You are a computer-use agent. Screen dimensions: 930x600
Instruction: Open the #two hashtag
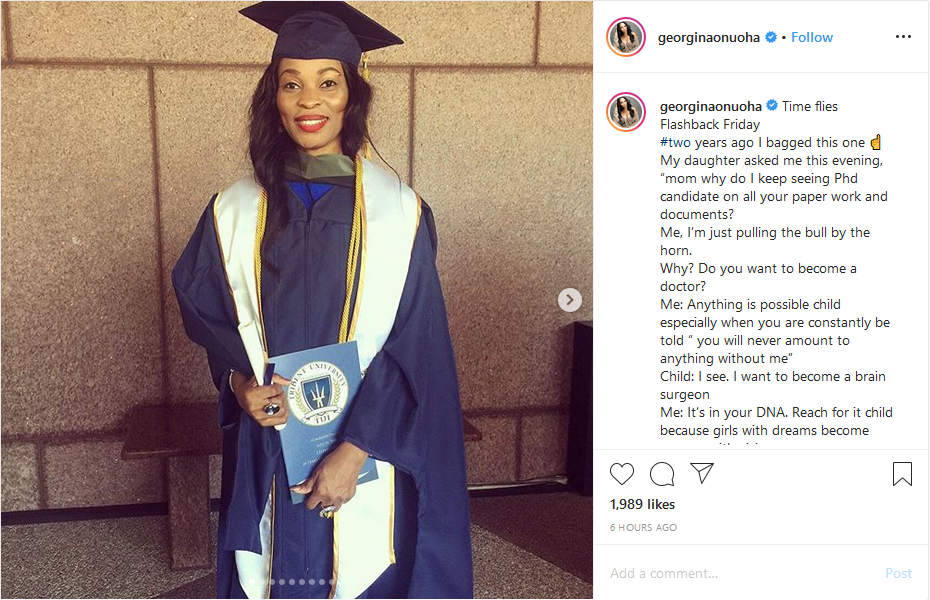675,142
